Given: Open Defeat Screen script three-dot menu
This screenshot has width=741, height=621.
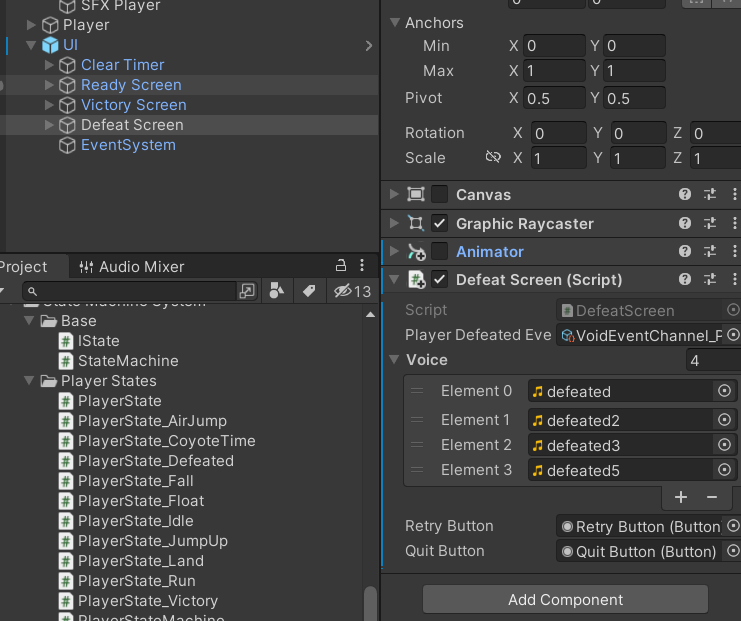Looking at the screenshot, I should pos(734,279).
